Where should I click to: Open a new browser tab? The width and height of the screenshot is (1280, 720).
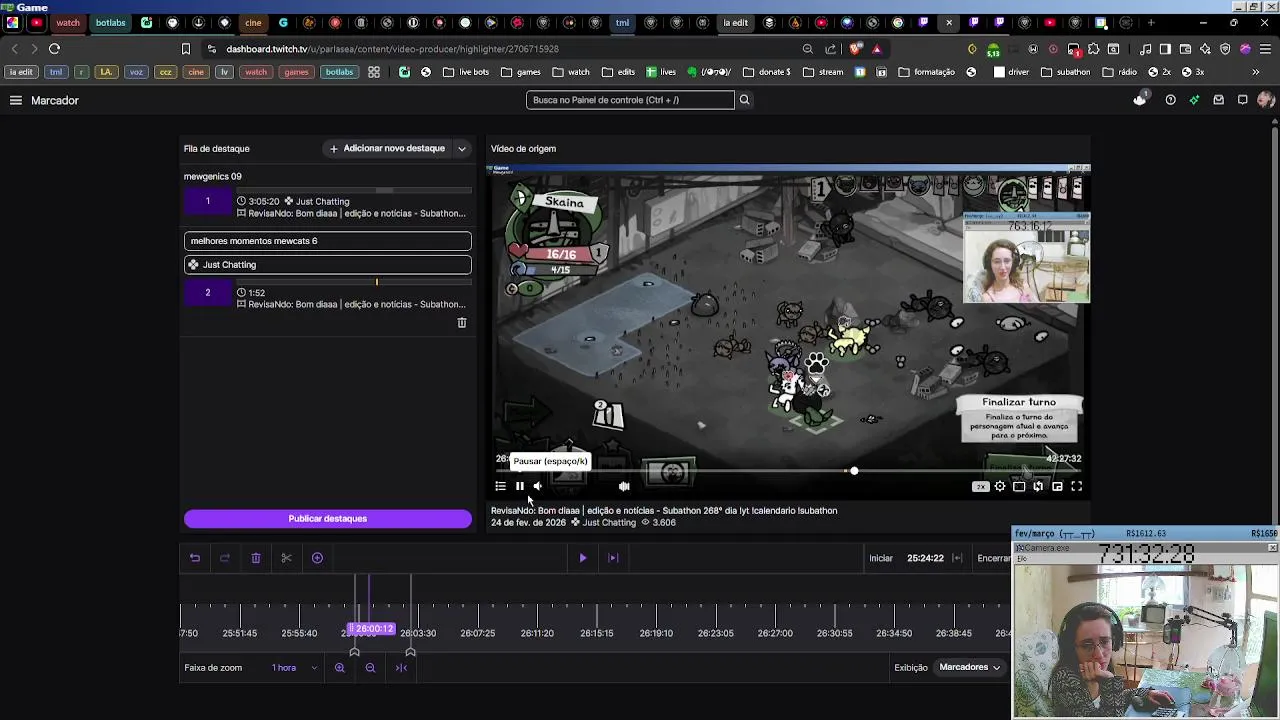click(x=1151, y=23)
